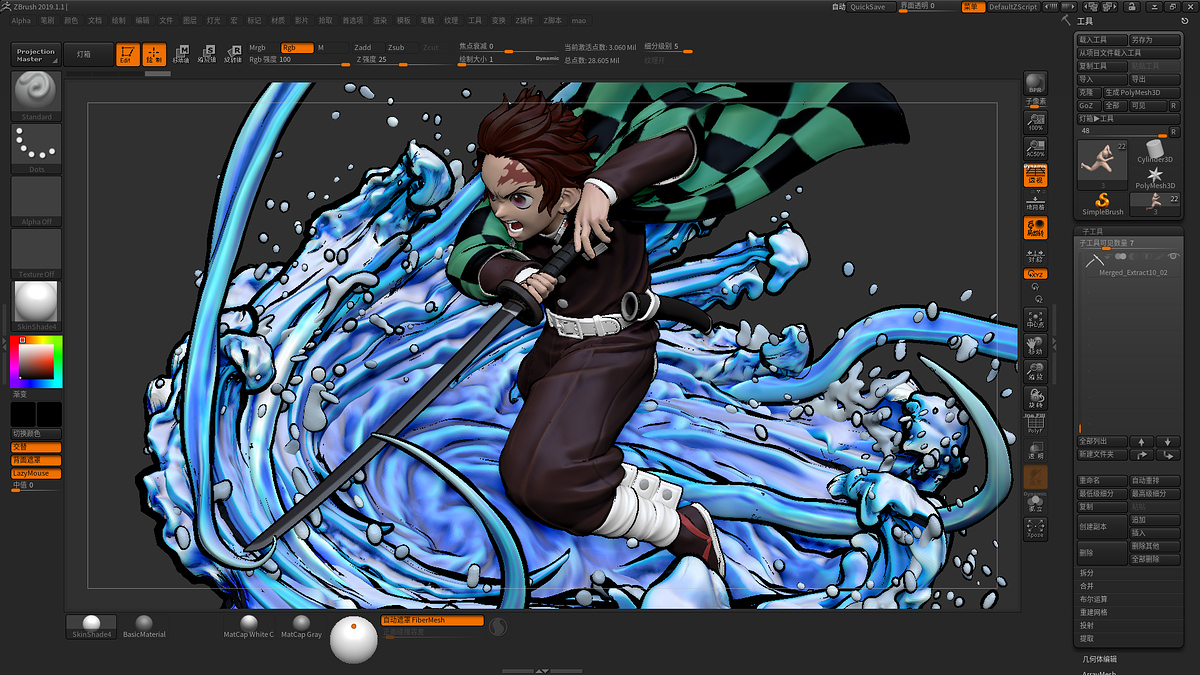Viewport: 1200px width, 675px height.
Task: Open the SkinShade4 material picker on left shelf
Action: click(x=36, y=306)
